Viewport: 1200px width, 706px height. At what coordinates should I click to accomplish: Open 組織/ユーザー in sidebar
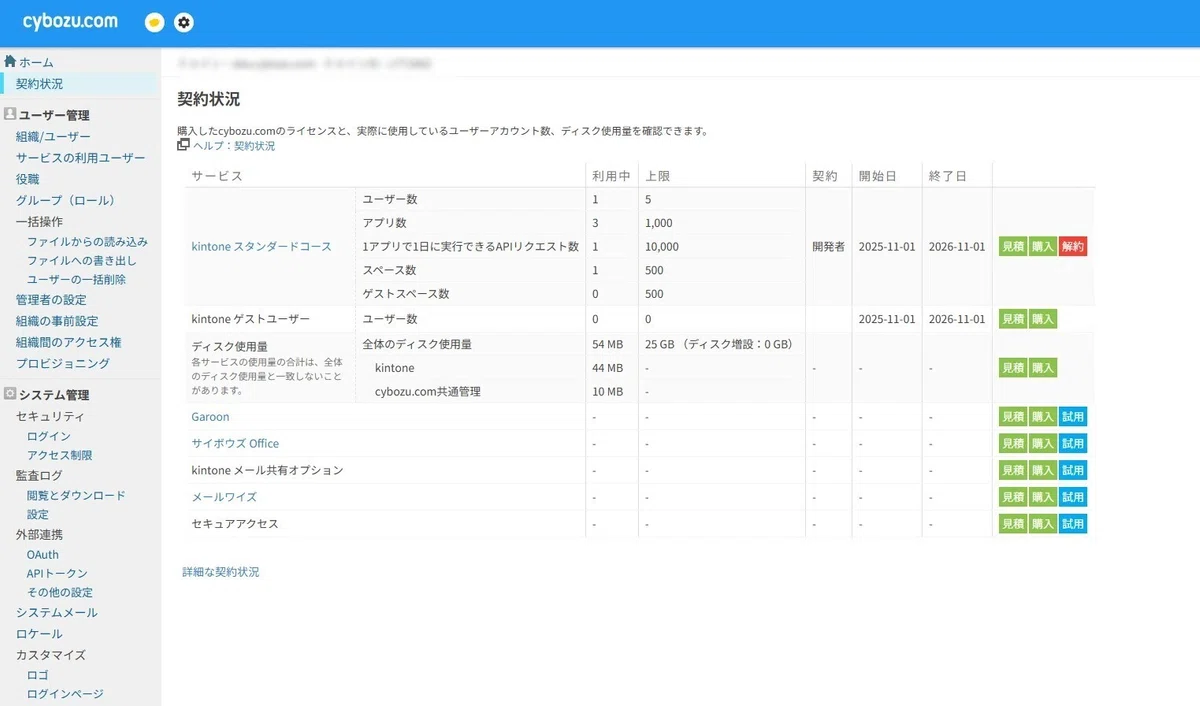coord(53,137)
